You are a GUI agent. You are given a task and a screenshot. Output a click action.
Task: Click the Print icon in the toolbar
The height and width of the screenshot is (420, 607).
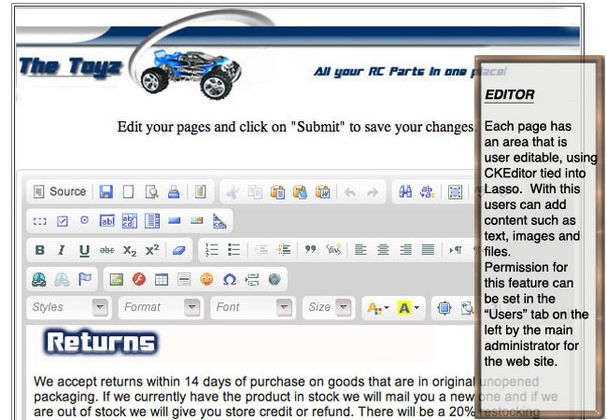pyautogui.click(x=173, y=192)
